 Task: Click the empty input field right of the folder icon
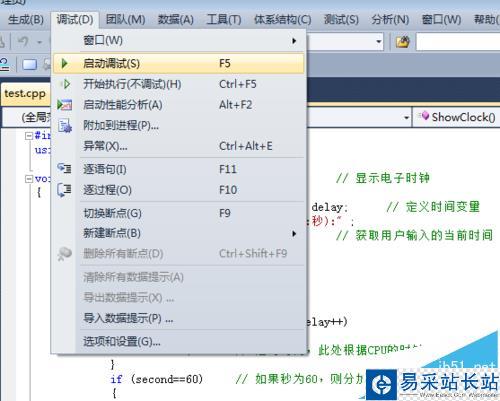coord(458,42)
